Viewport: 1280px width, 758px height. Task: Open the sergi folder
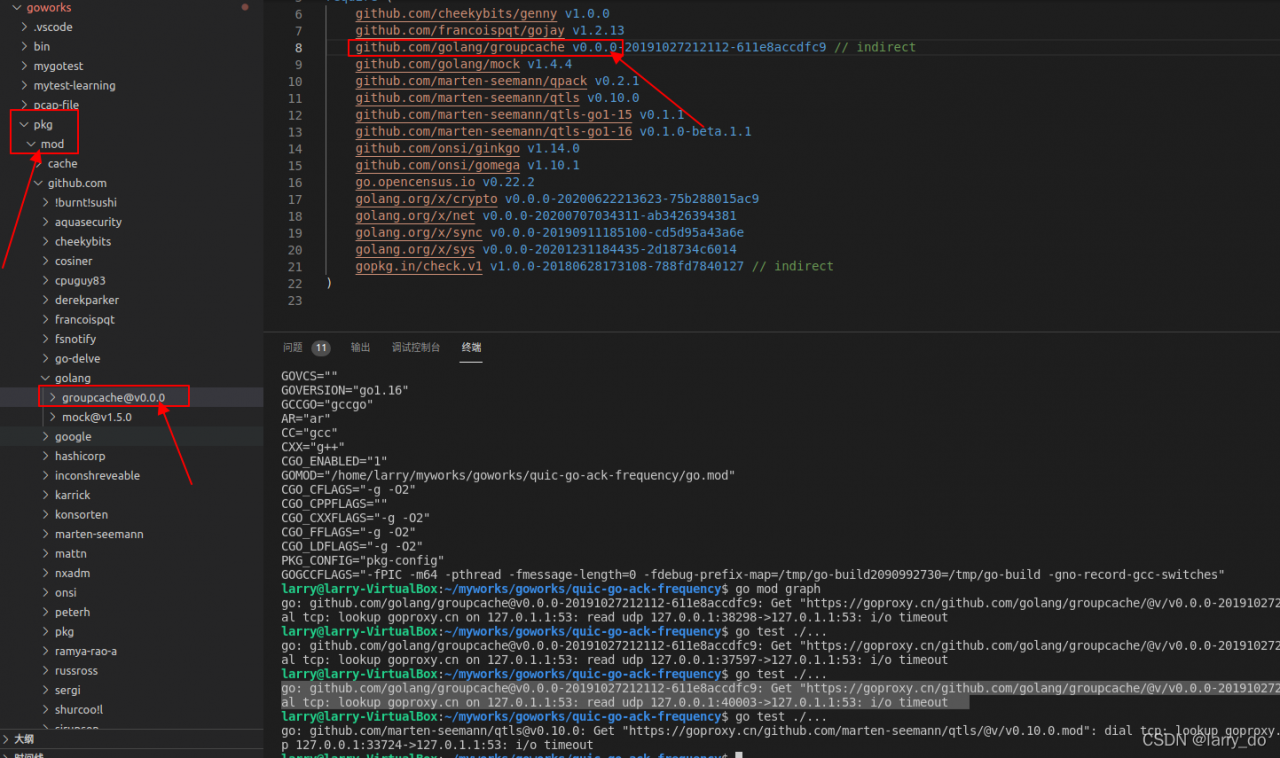coord(68,690)
